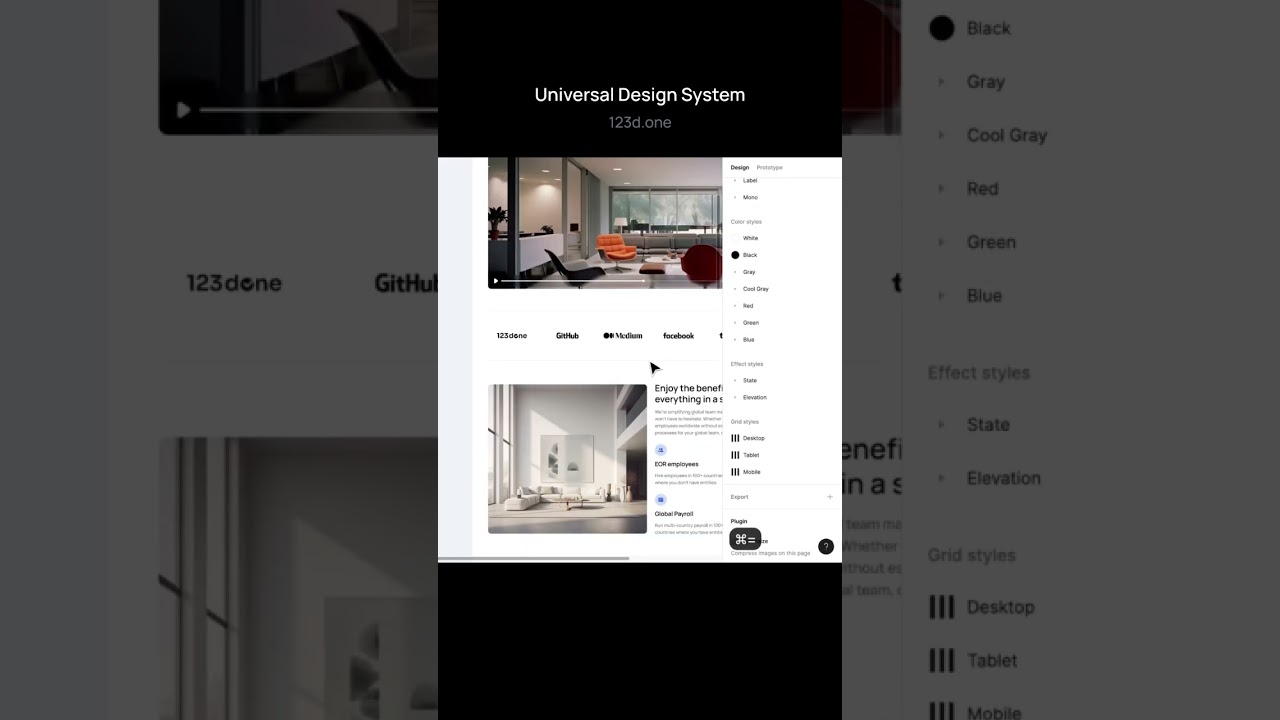Select the GitHub logo on canvas

[x=567, y=336]
